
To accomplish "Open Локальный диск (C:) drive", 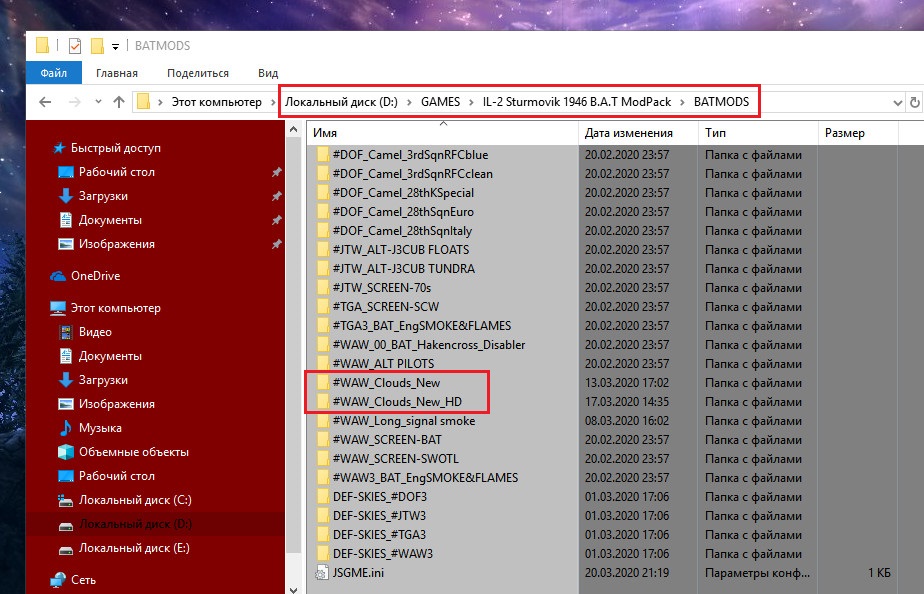I will pos(135,500).
